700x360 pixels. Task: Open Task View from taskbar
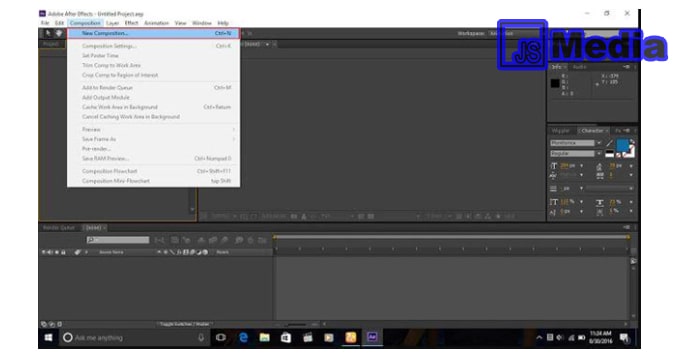point(221,338)
